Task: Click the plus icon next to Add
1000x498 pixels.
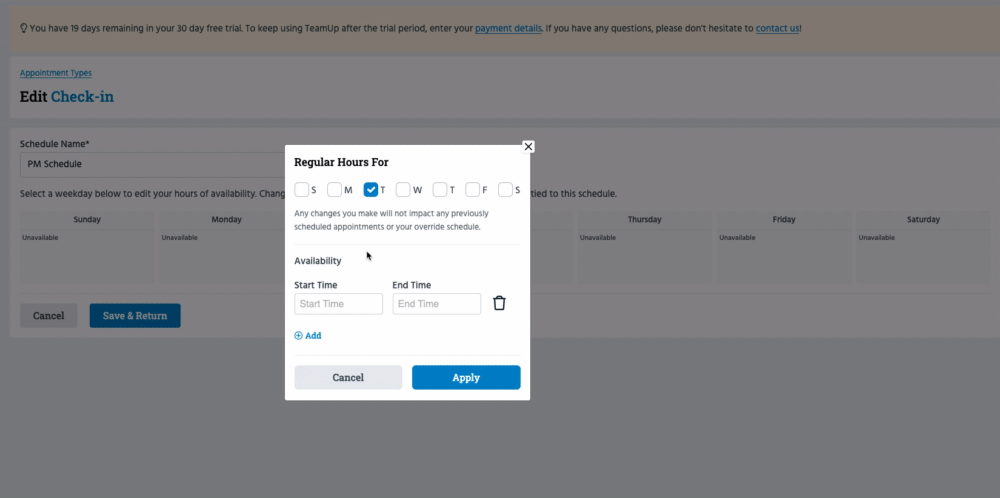Action: (298, 336)
